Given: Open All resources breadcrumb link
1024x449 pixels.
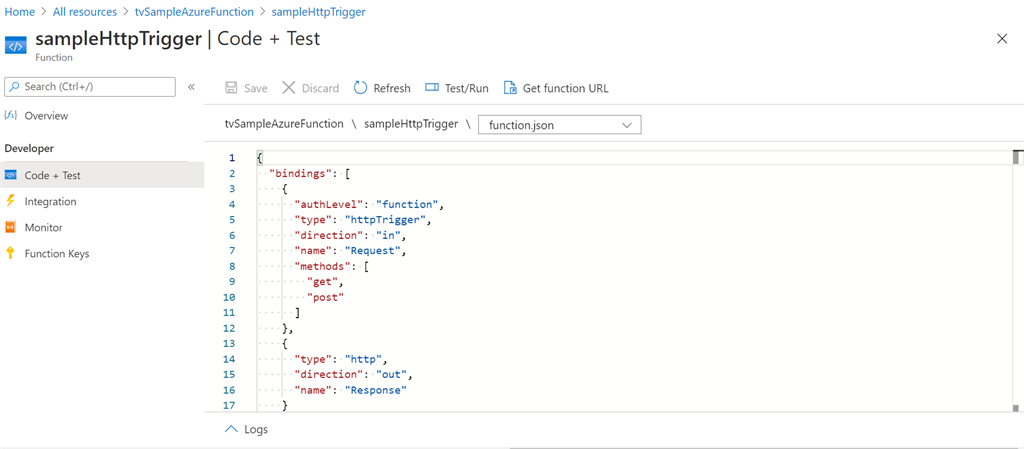Looking at the screenshot, I should pyautogui.click(x=85, y=12).
